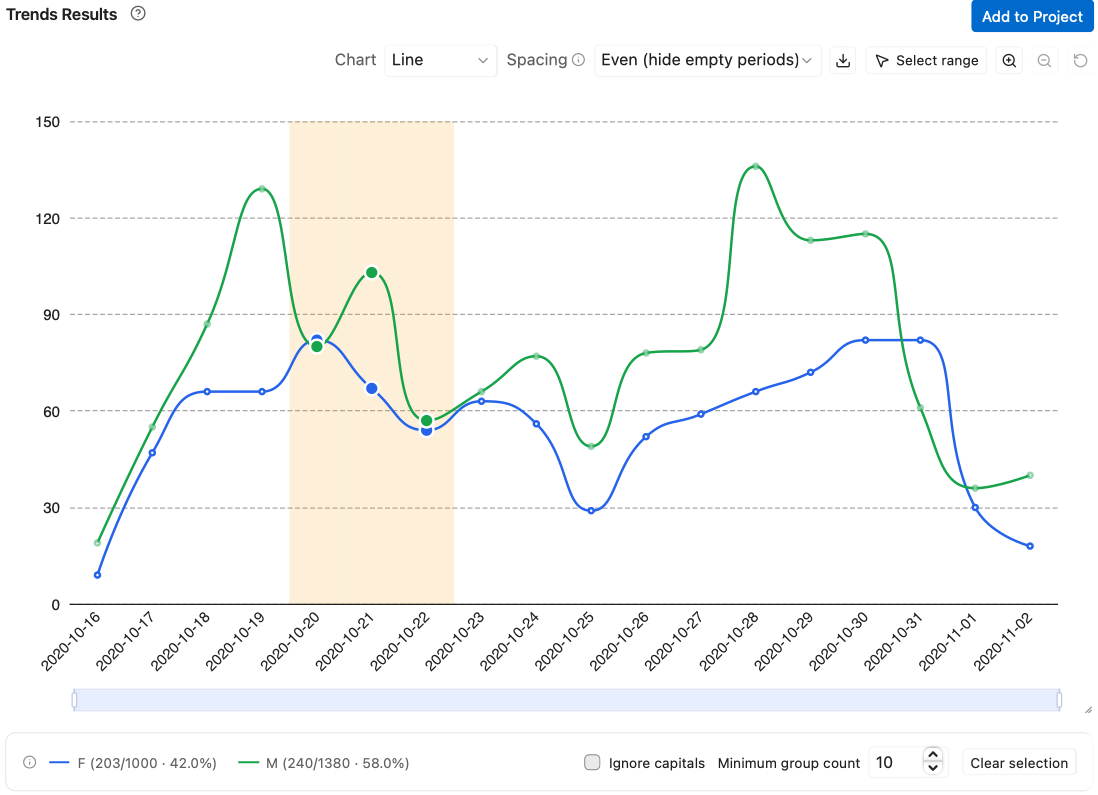The width and height of the screenshot is (1098, 795).
Task: Click the Trends Results help icon
Action: pyautogui.click(x=138, y=13)
